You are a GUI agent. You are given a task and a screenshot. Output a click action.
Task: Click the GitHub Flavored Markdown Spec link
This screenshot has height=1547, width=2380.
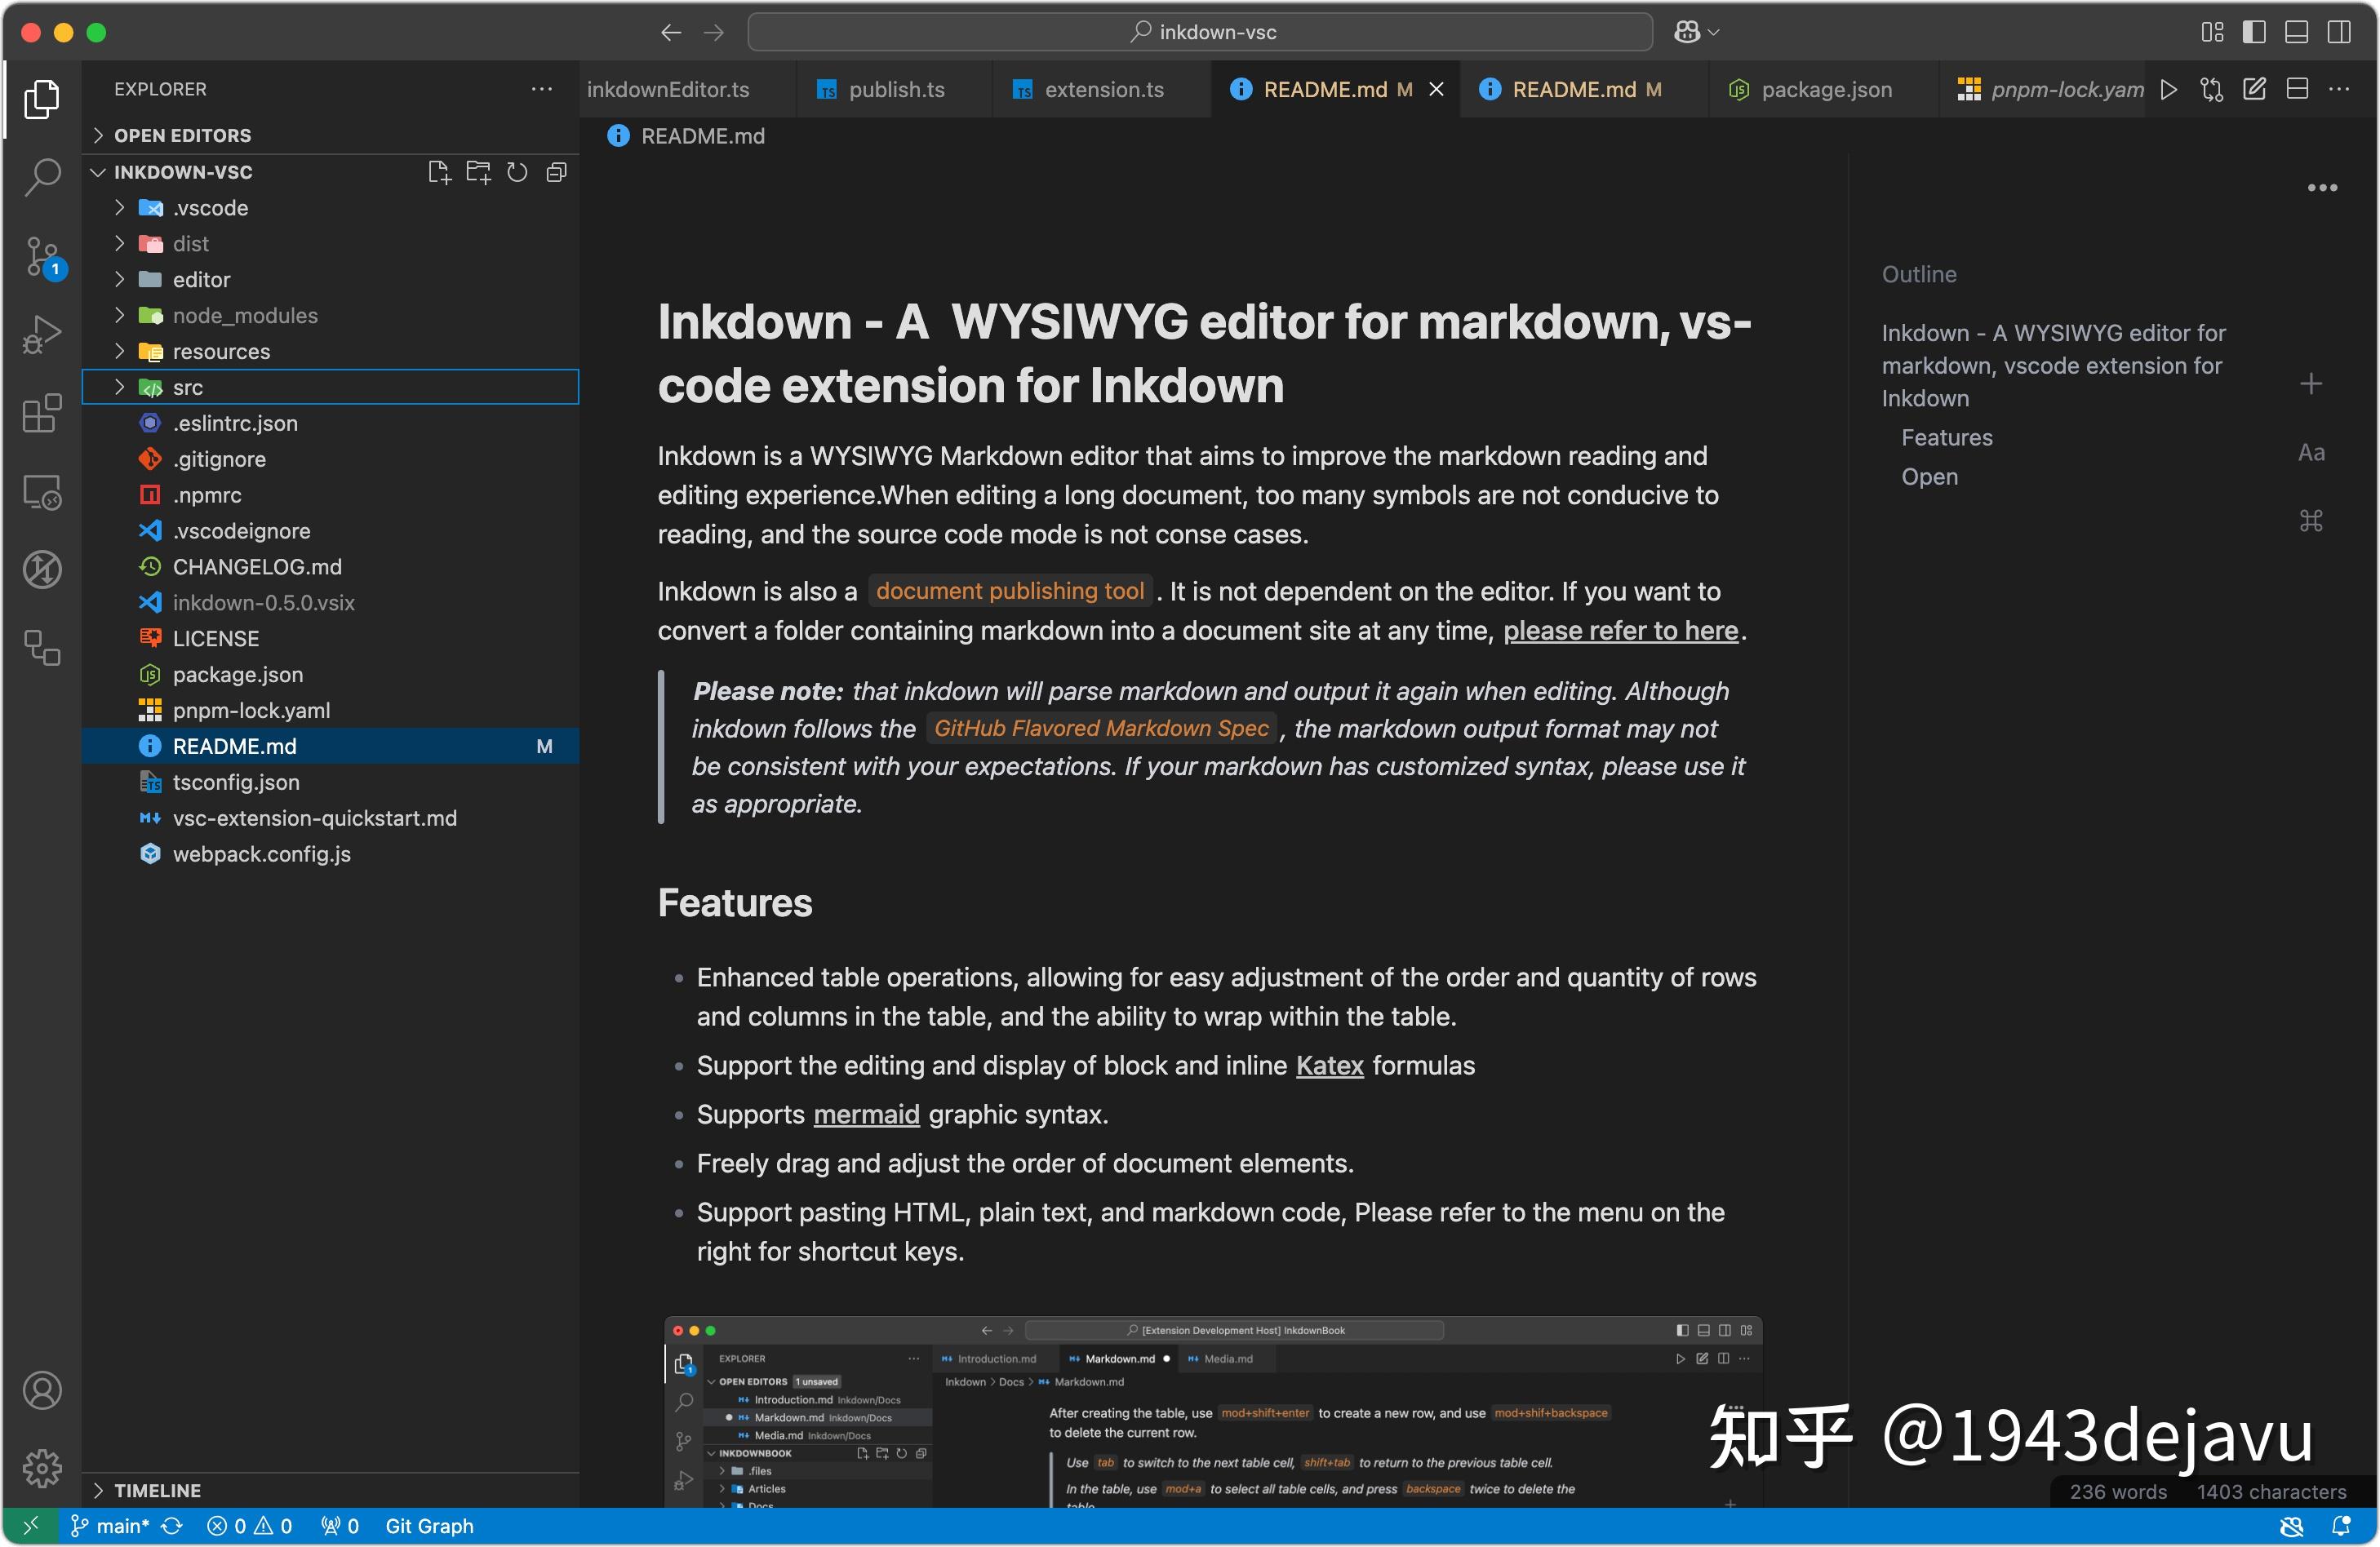tap(1101, 728)
